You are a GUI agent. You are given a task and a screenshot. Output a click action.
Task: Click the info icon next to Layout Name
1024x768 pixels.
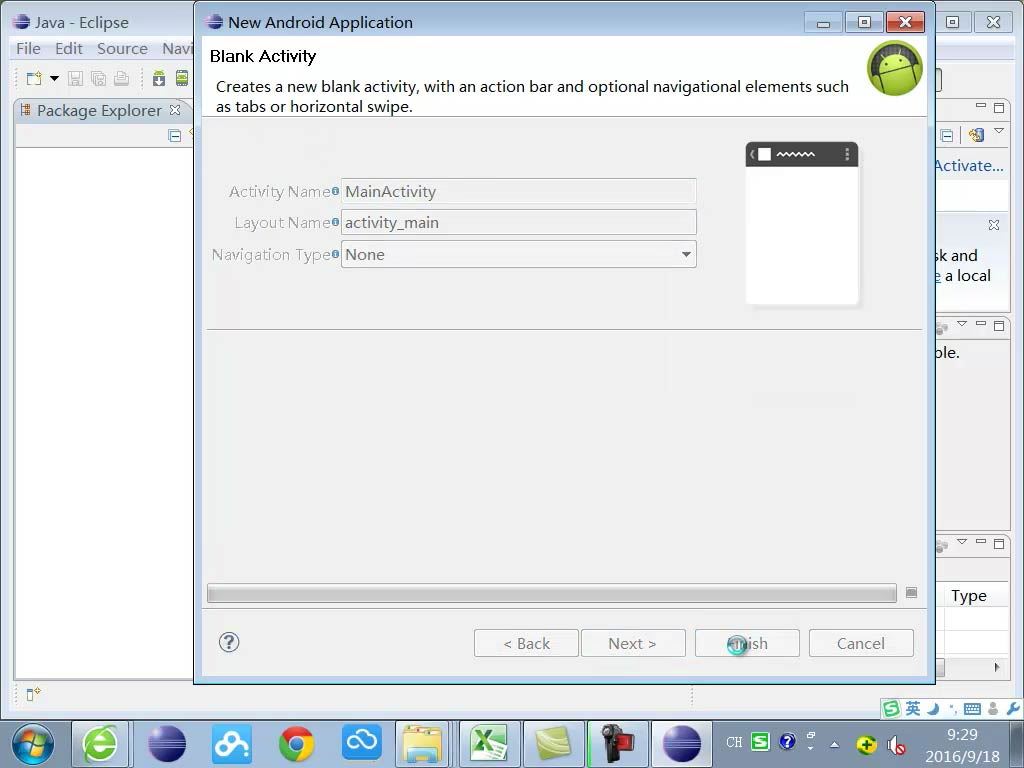coord(335,223)
